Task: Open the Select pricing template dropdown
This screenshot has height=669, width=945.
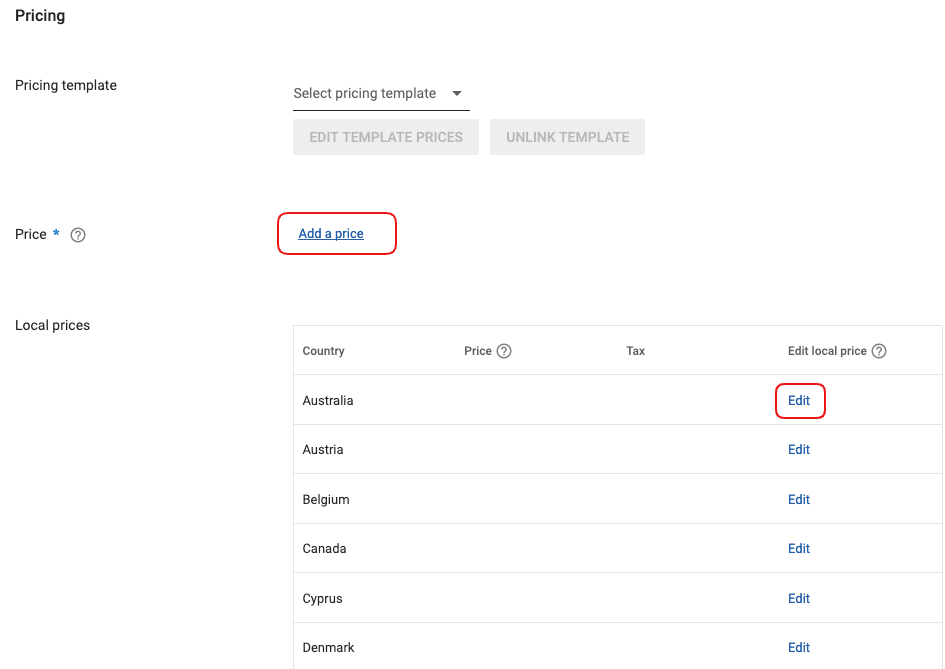Action: click(x=380, y=94)
